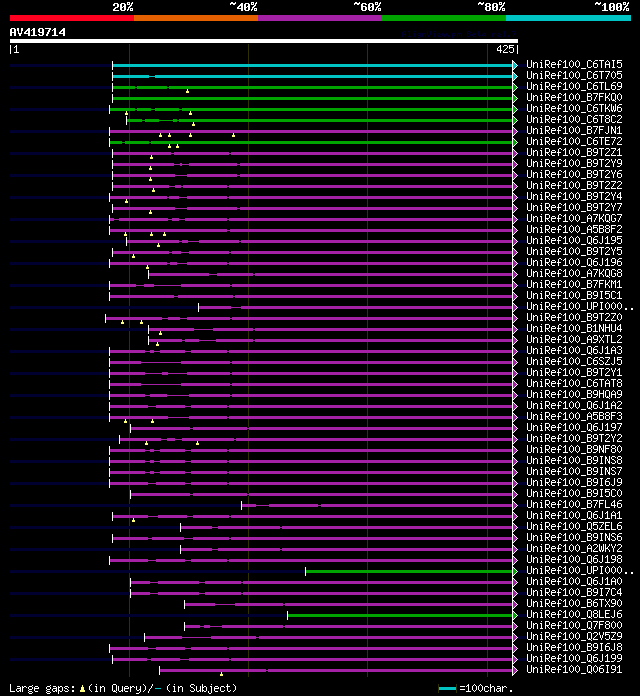Image resolution: width=640 pixels, height=696 pixels.
Task: Select label UniRef100_A5B8F2
Action: point(574,229)
